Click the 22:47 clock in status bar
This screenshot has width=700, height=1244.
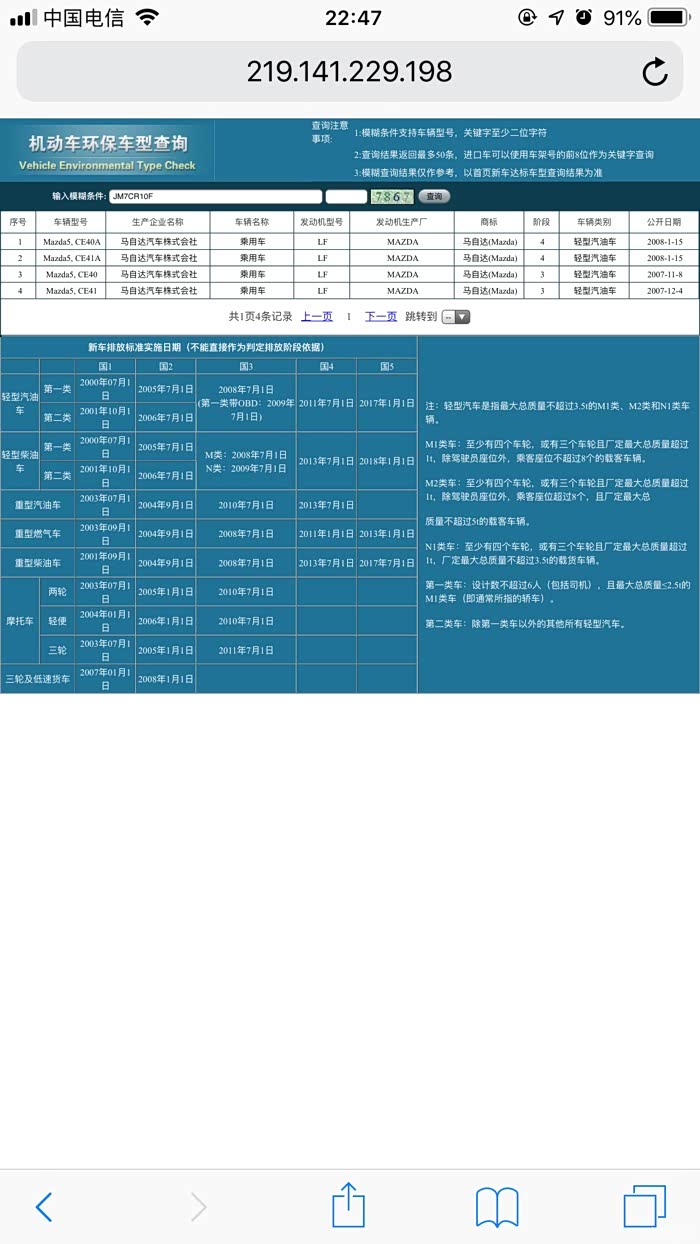pos(353,18)
